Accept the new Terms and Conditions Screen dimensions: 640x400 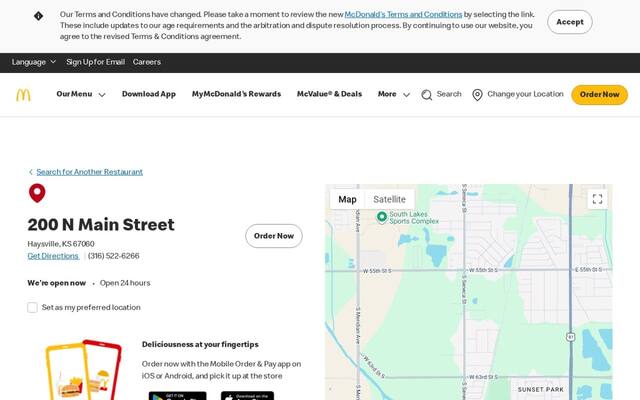click(570, 22)
